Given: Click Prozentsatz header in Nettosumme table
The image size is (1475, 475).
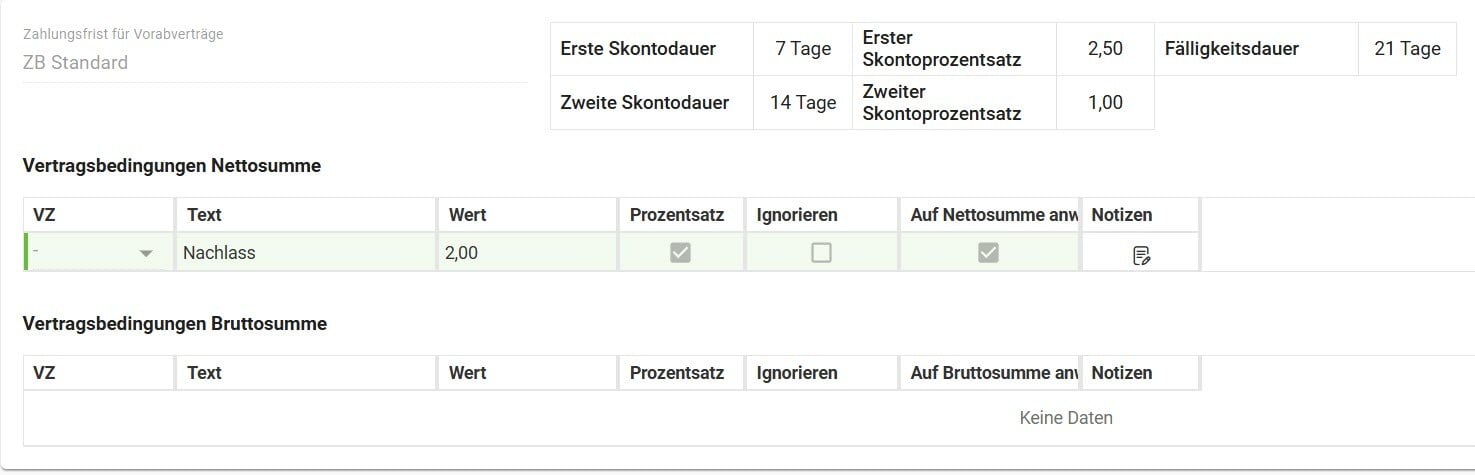Looking at the screenshot, I should (x=680, y=215).
